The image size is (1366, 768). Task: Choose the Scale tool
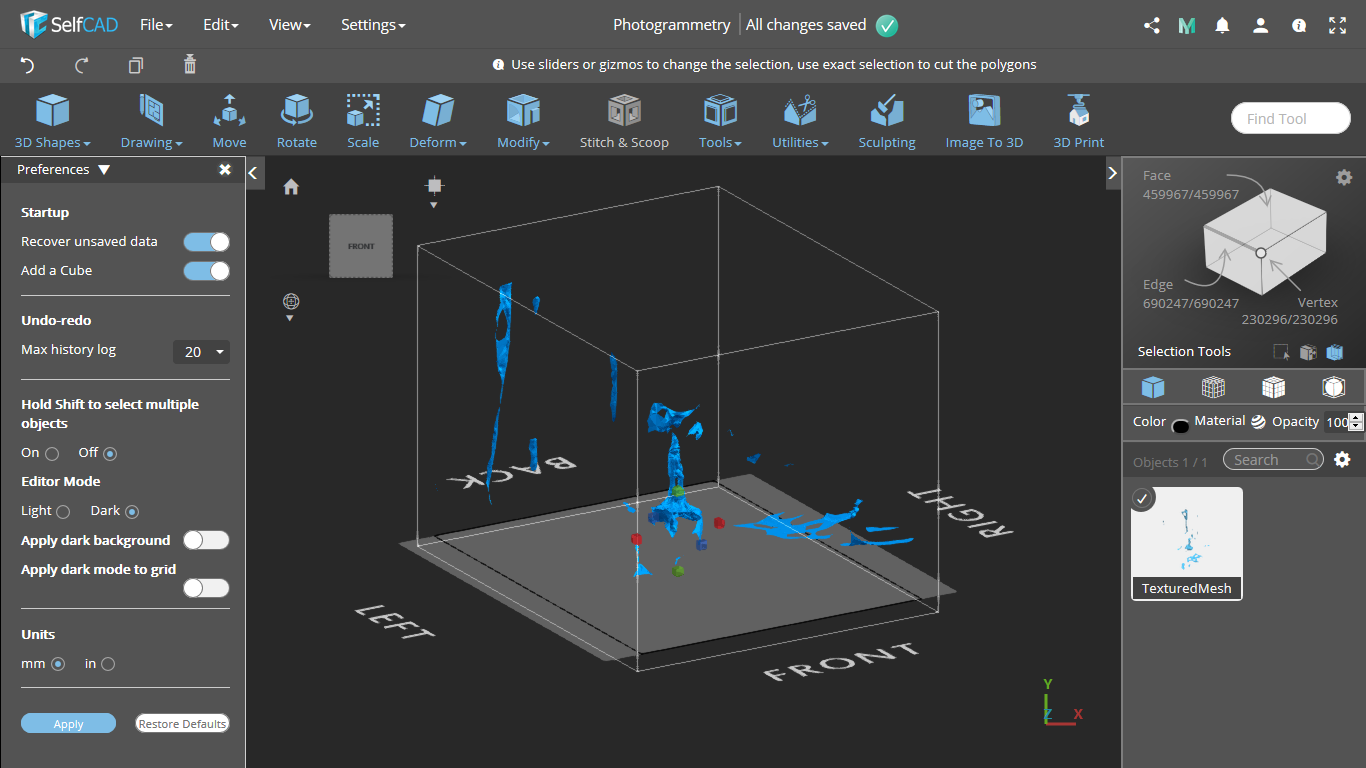tap(363, 121)
